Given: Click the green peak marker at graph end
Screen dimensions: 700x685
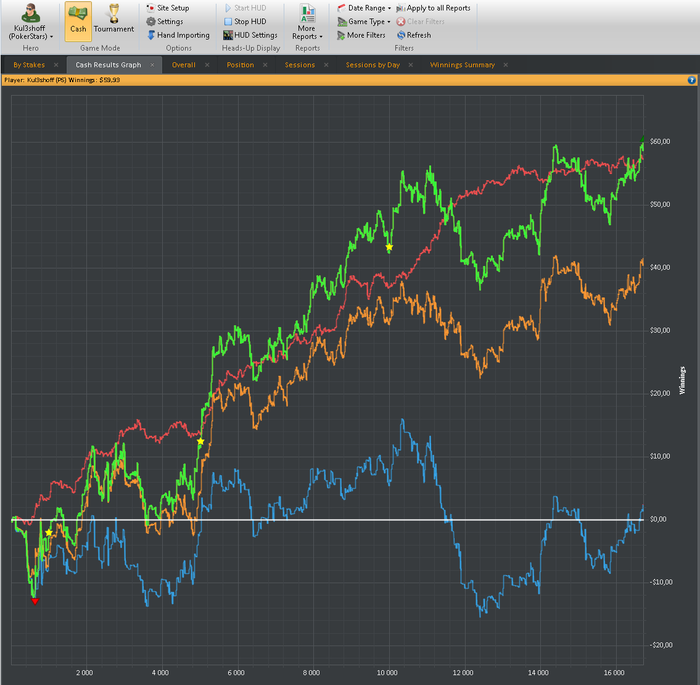Looking at the screenshot, I should [642, 139].
